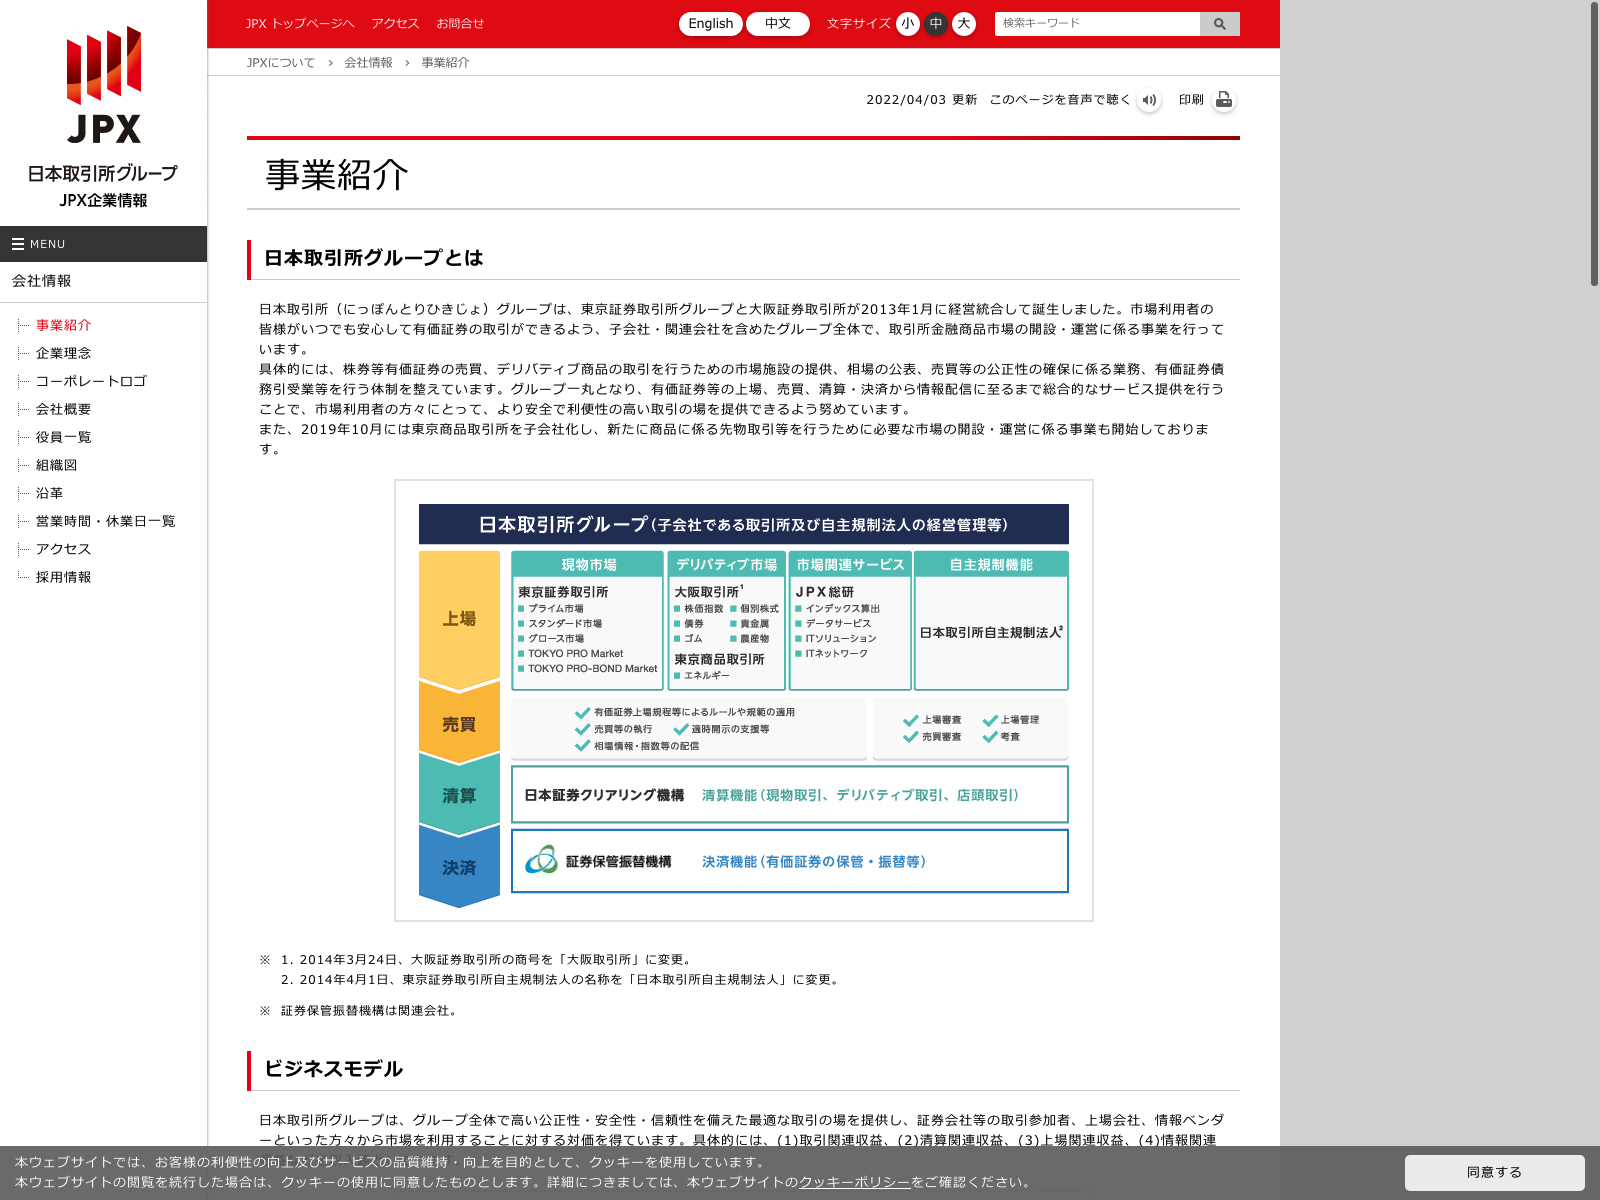Switch language to English

click(710, 24)
